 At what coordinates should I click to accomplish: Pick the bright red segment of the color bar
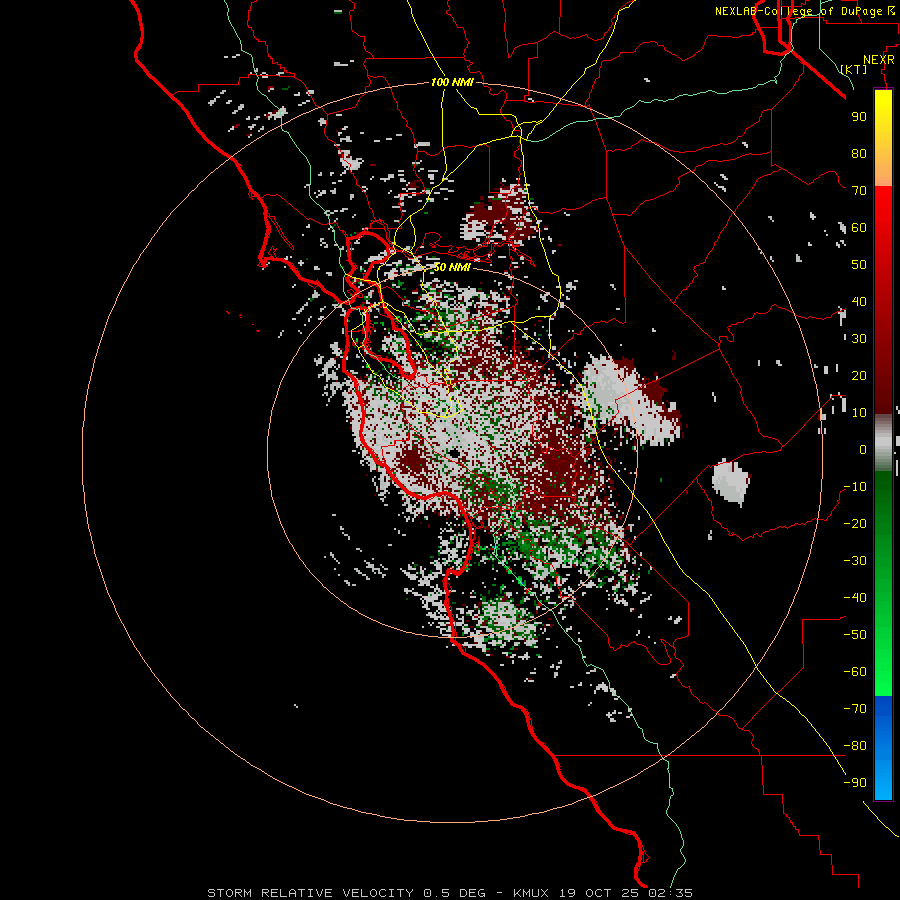click(x=883, y=207)
